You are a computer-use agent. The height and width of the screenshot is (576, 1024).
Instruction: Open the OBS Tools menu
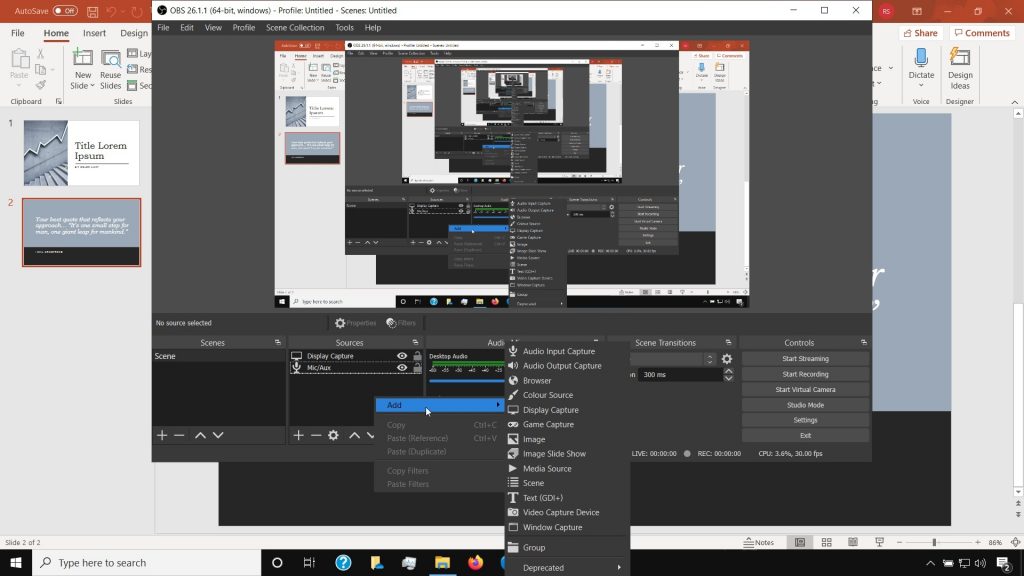344,27
